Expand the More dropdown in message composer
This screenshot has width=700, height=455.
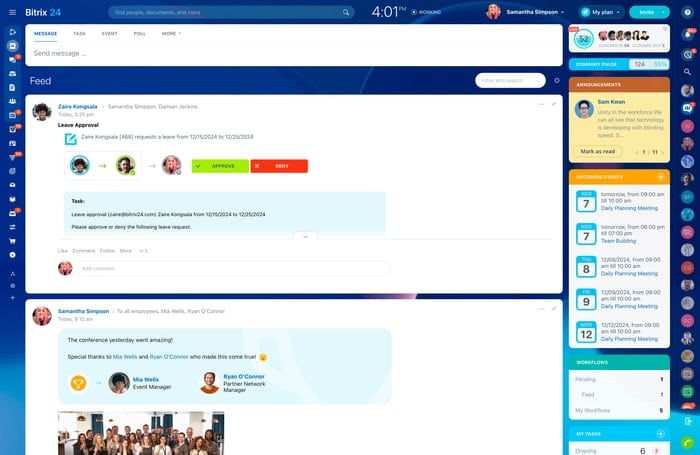170,33
